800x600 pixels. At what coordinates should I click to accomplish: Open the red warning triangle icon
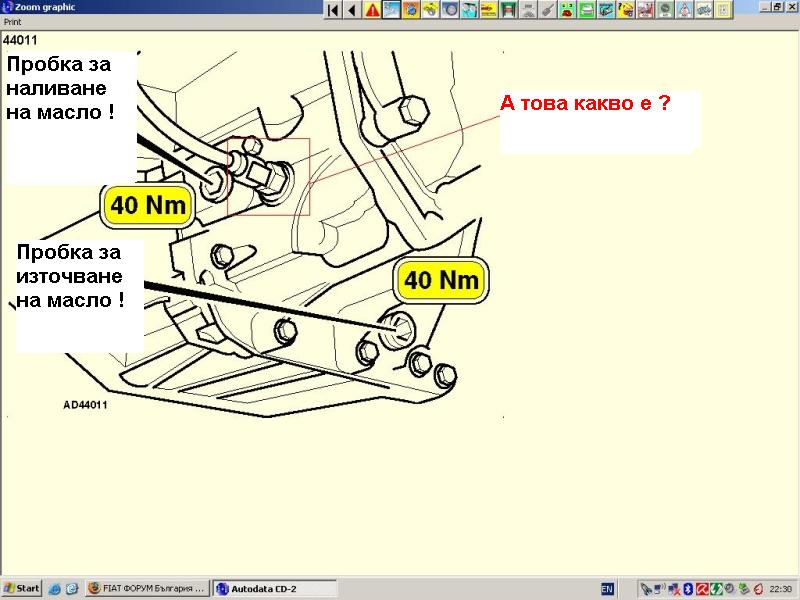(x=372, y=10)
